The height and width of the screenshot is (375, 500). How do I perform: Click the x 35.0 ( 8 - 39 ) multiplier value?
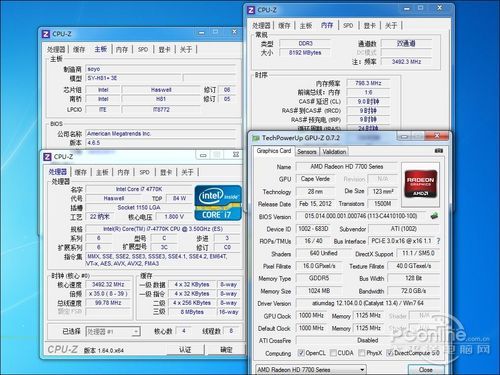(108, 294)
